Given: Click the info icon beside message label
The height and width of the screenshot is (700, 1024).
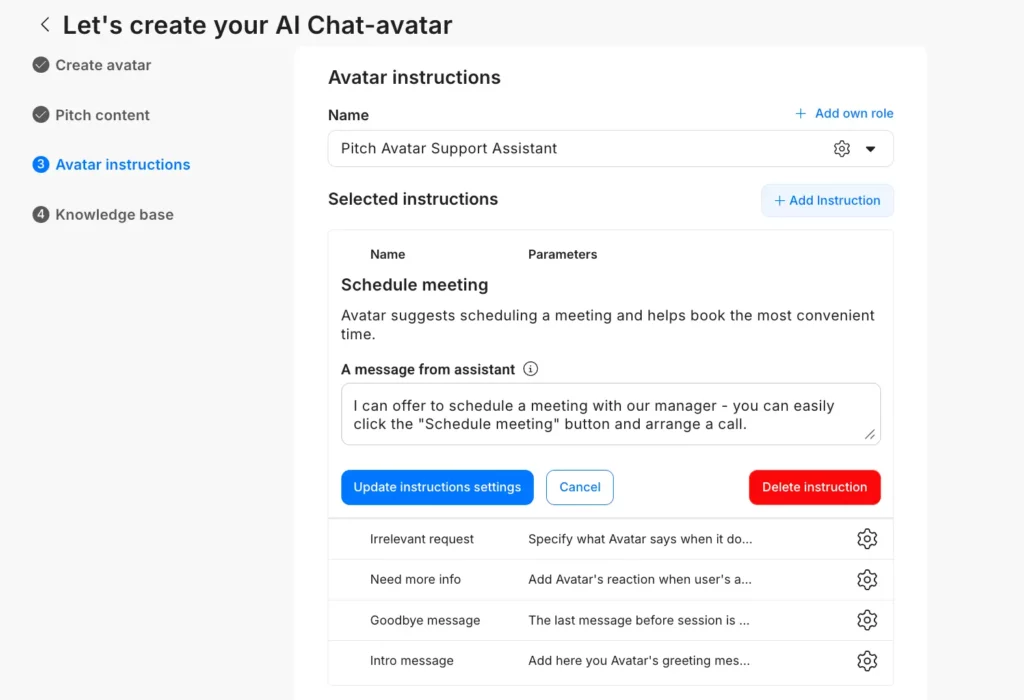Looking at the screenshot, I should [531, 369].
